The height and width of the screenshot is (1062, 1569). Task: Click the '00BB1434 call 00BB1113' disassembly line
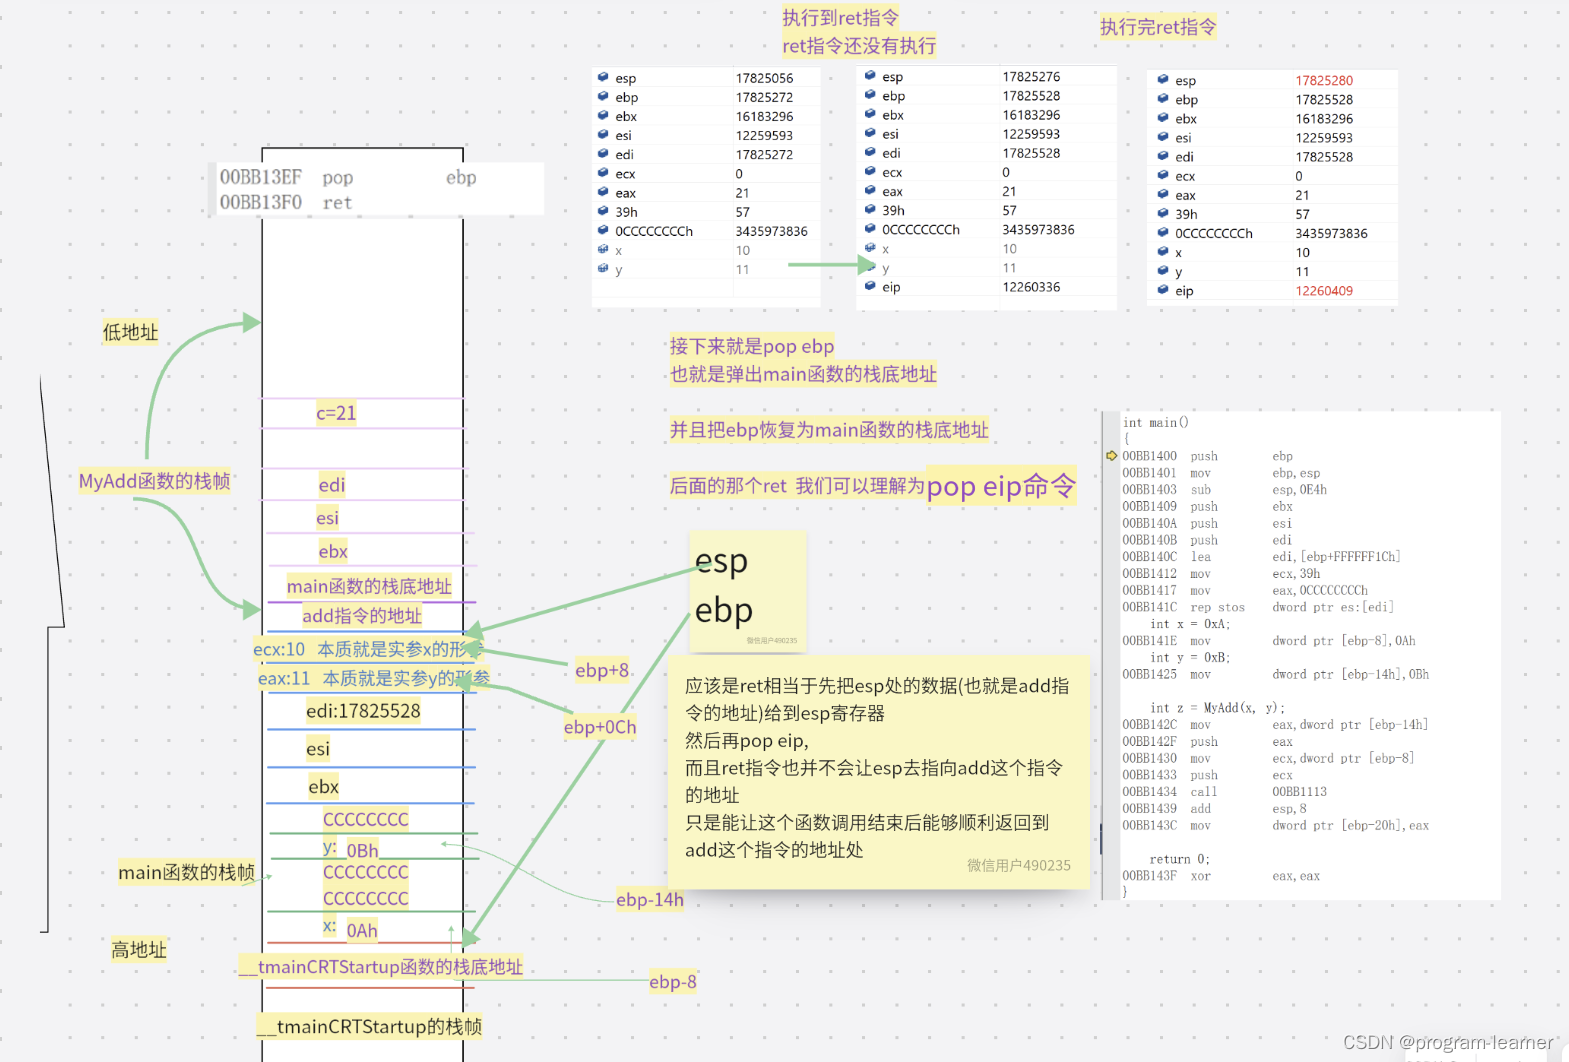click(1225, 791)
